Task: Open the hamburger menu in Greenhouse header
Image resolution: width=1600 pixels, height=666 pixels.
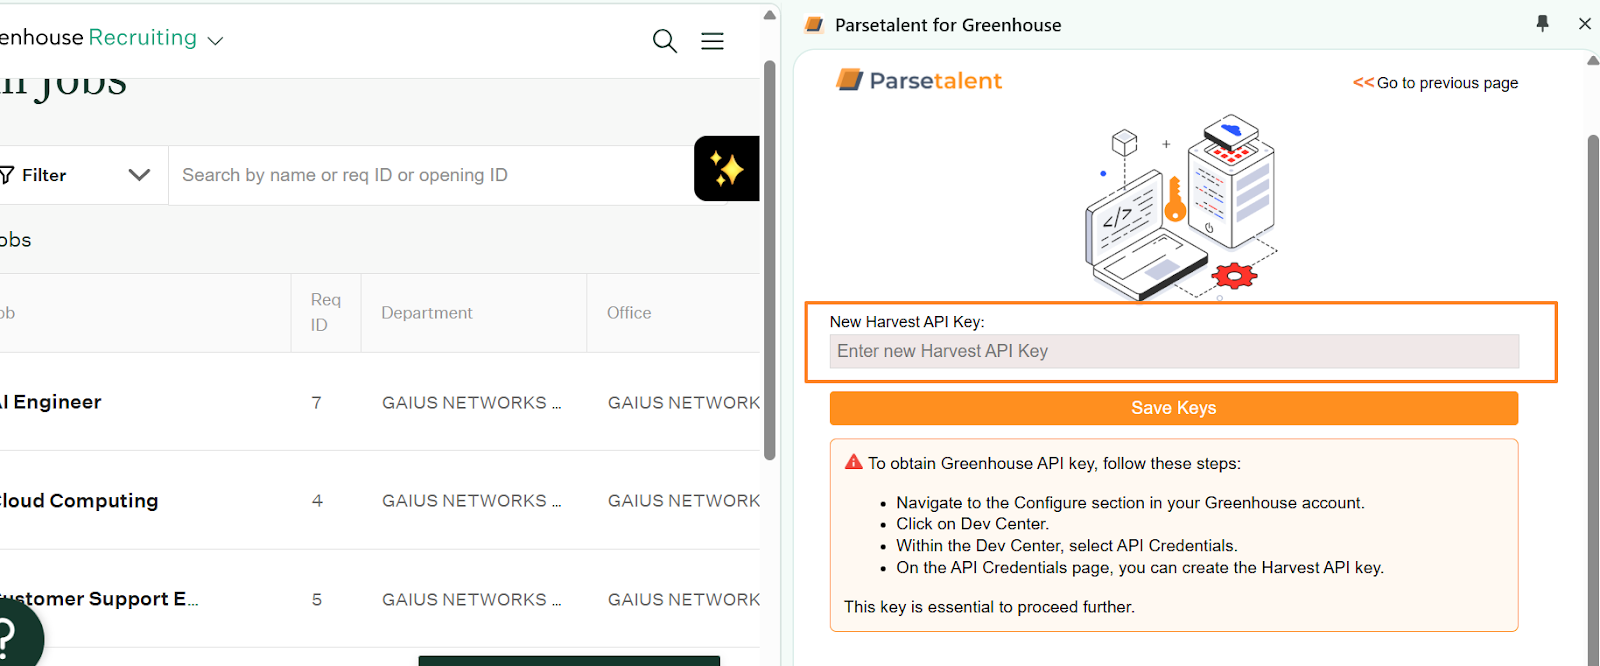Action: click(712, 41)
